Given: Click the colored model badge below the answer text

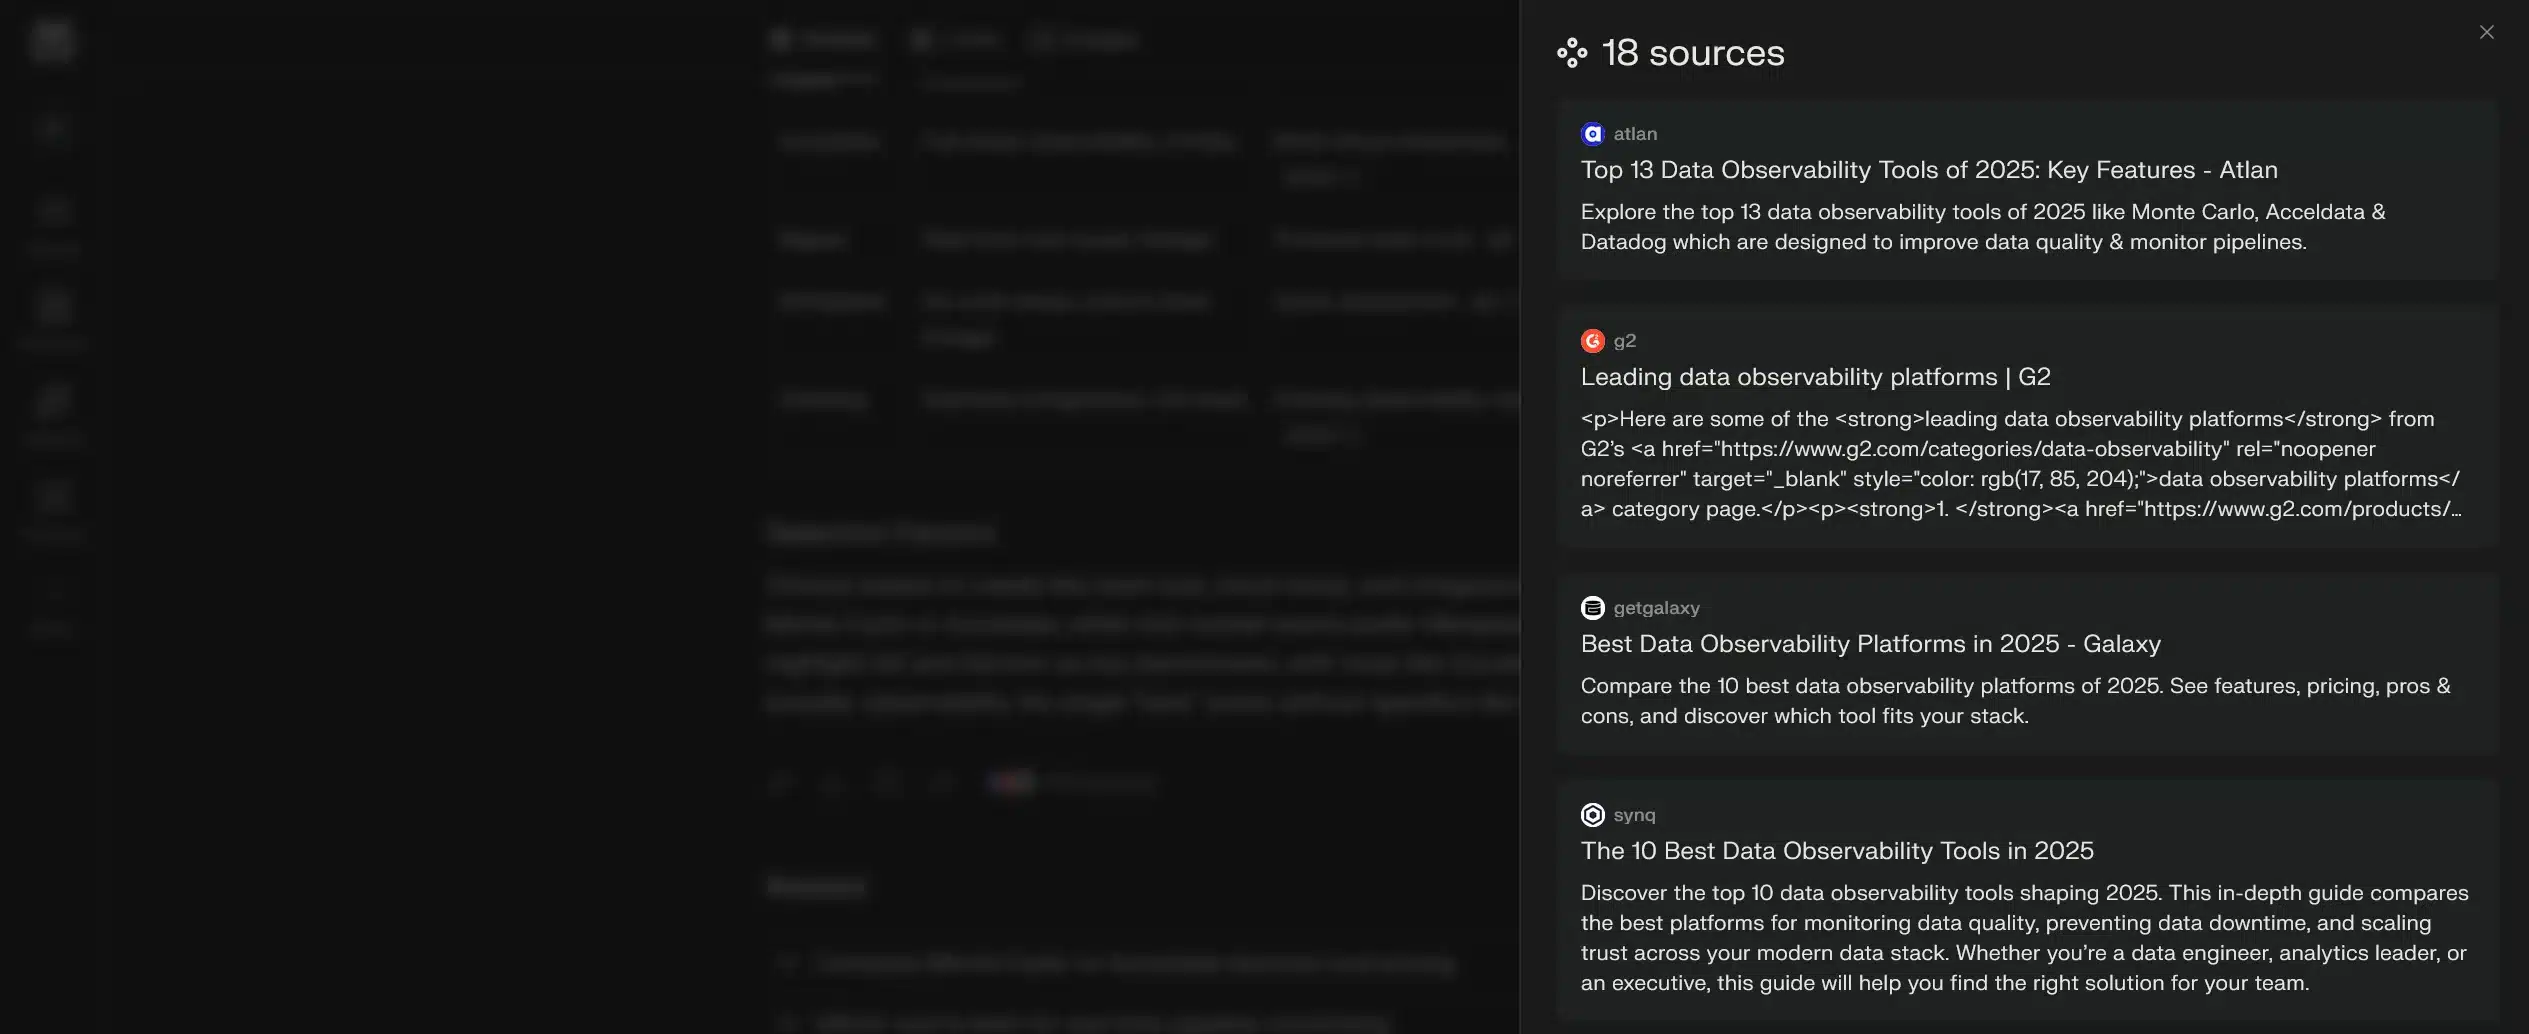Looking at the screenshot, I should click(1011, 782).
